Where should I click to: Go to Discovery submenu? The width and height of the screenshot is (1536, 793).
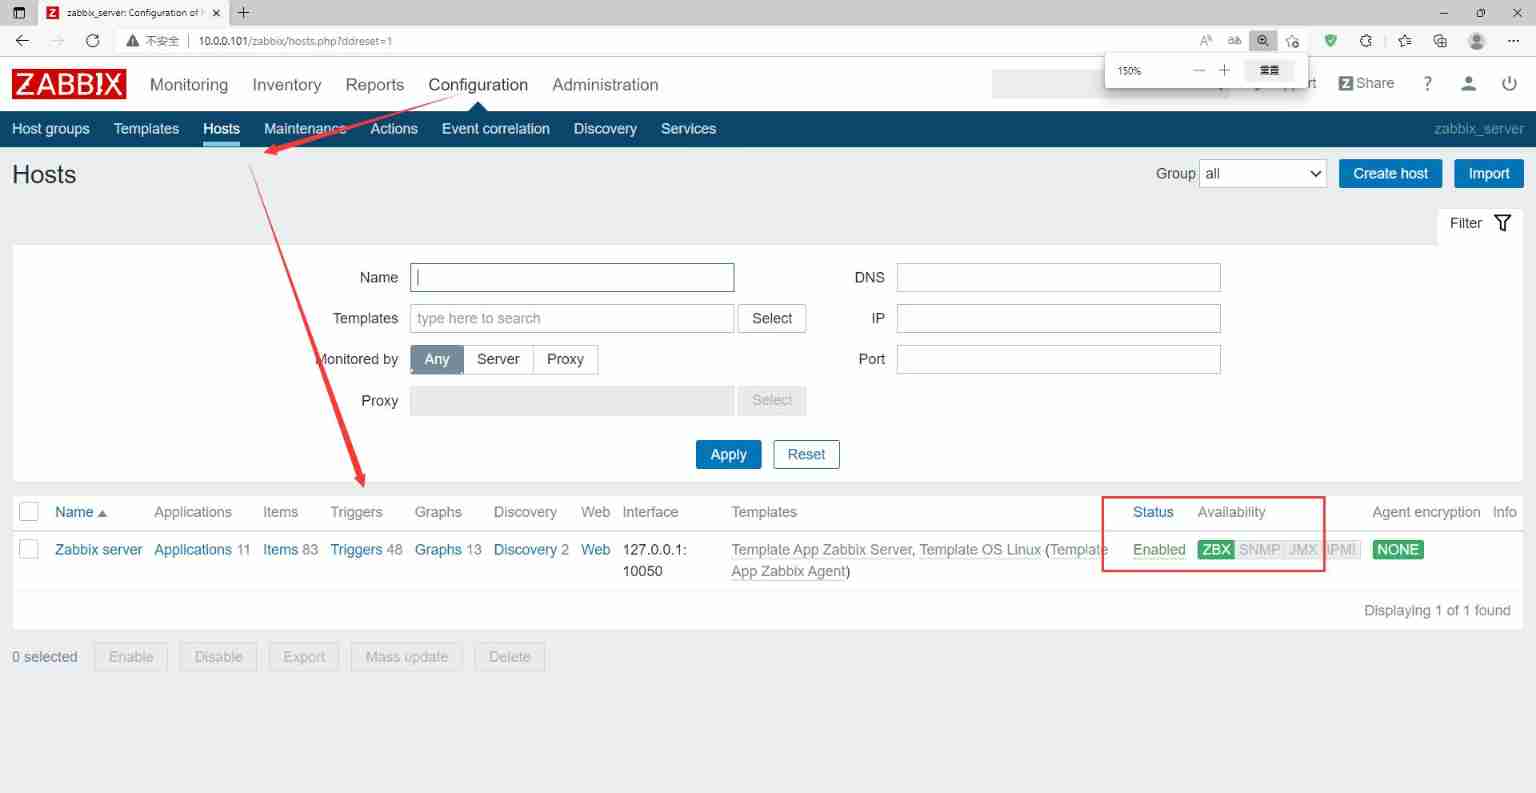[605, 129]
